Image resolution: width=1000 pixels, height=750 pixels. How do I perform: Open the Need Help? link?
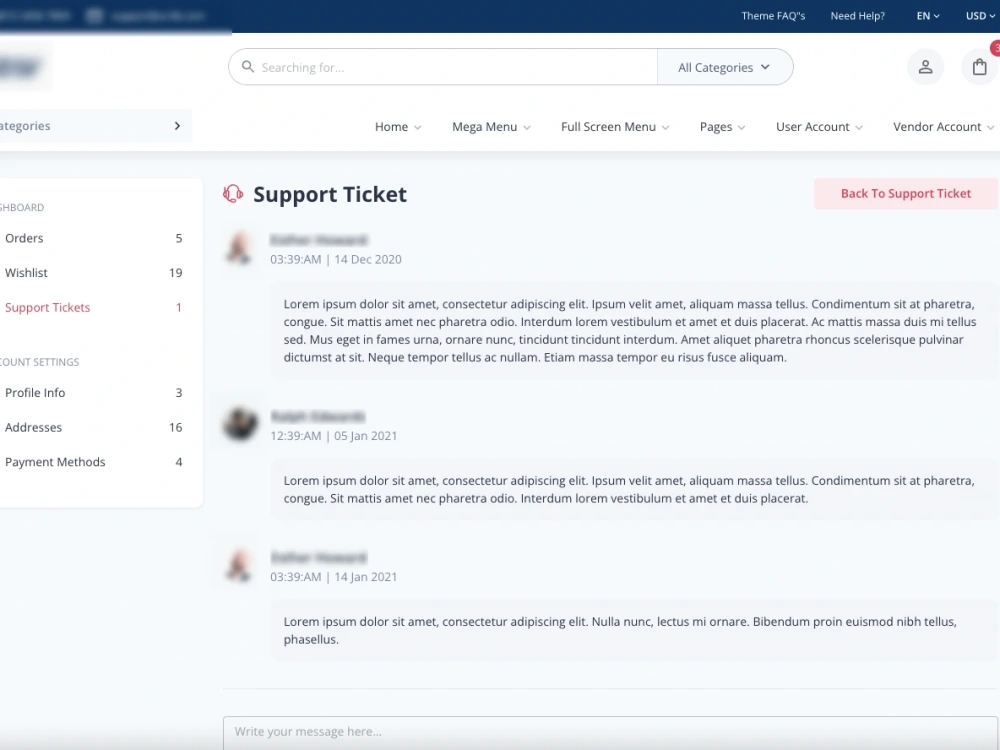(x=857, y=16)
